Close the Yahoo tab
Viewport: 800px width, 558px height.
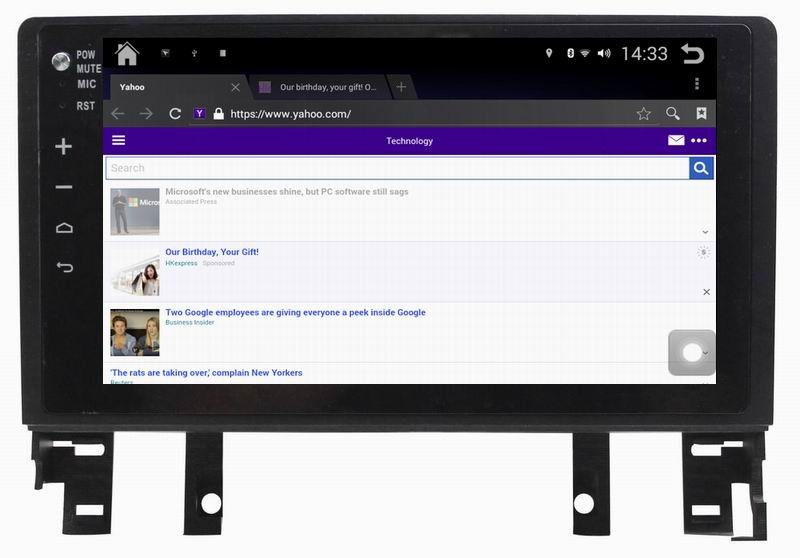click(x=235, y=87)
